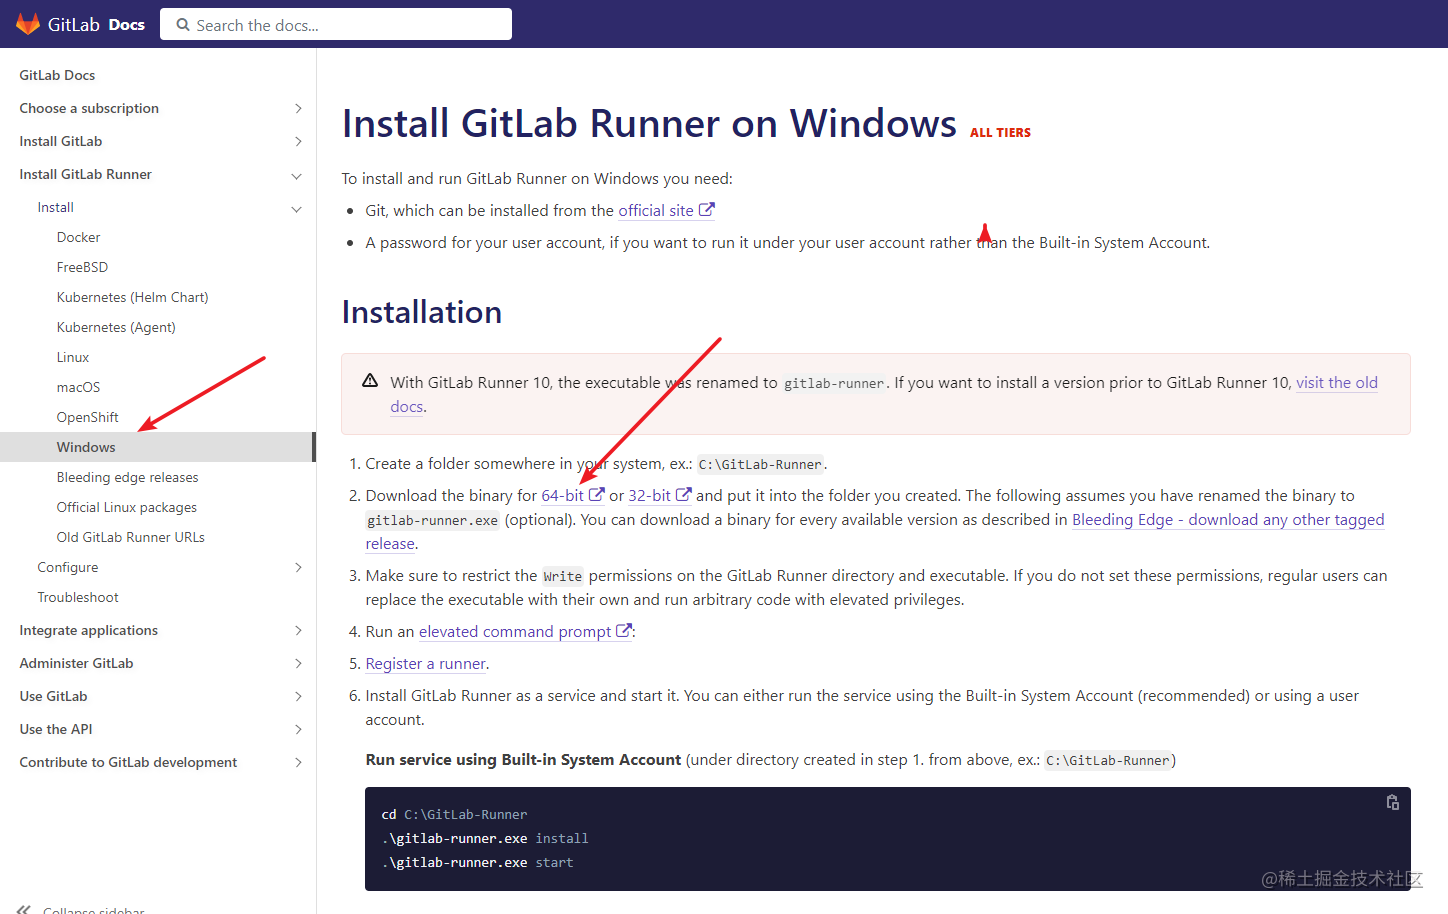The height and width of the screenshot is (914, 1448).
Task: Open Bleeding Edge download tagged release link
Action: click(x=1228, y=519)
